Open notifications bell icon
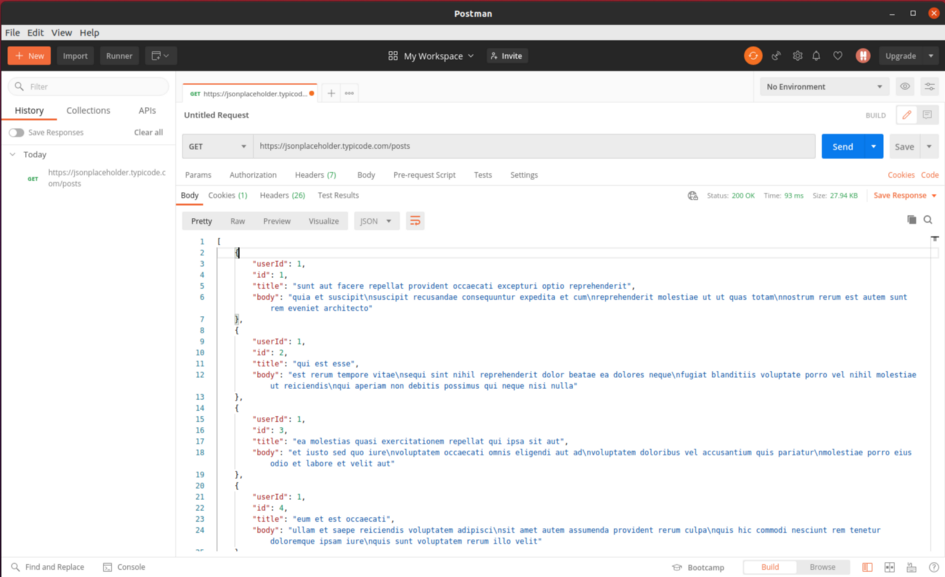The height and width of the screenshot is (577, 945). point(816,55)
